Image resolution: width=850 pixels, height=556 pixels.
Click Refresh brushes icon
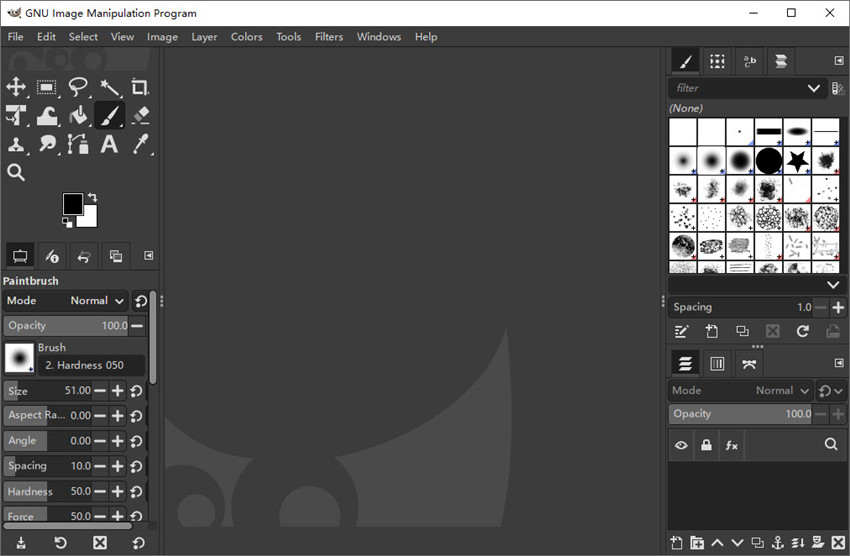[x=802, y=332]
